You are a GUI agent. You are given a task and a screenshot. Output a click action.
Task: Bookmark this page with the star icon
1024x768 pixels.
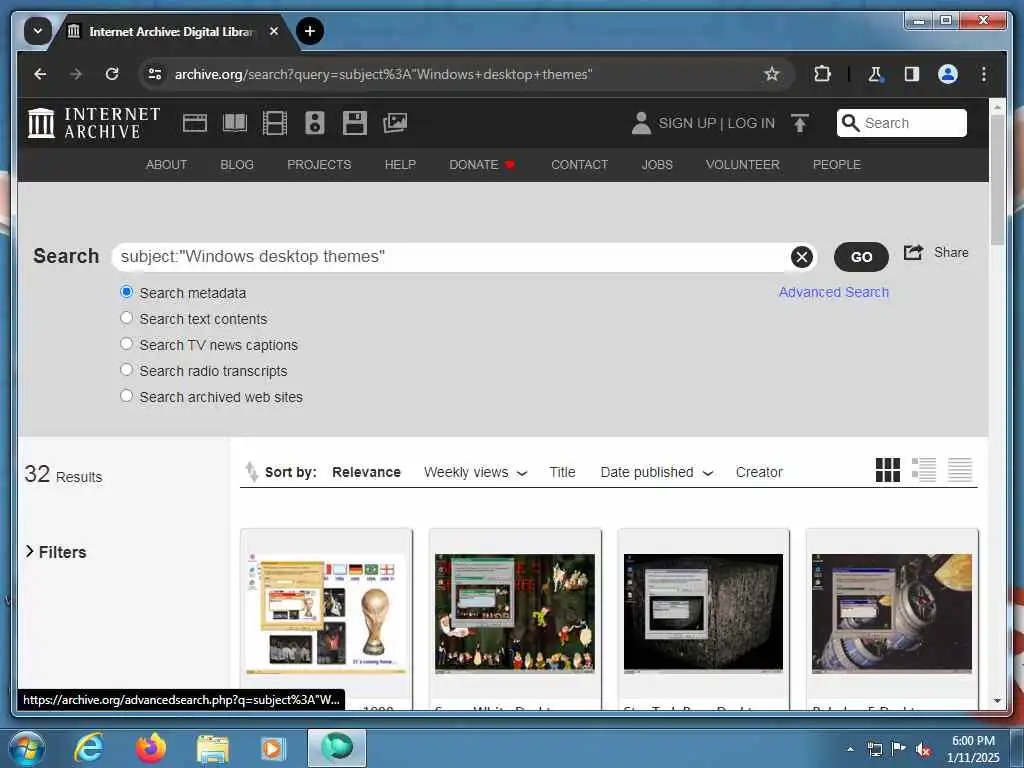[771, 74]
